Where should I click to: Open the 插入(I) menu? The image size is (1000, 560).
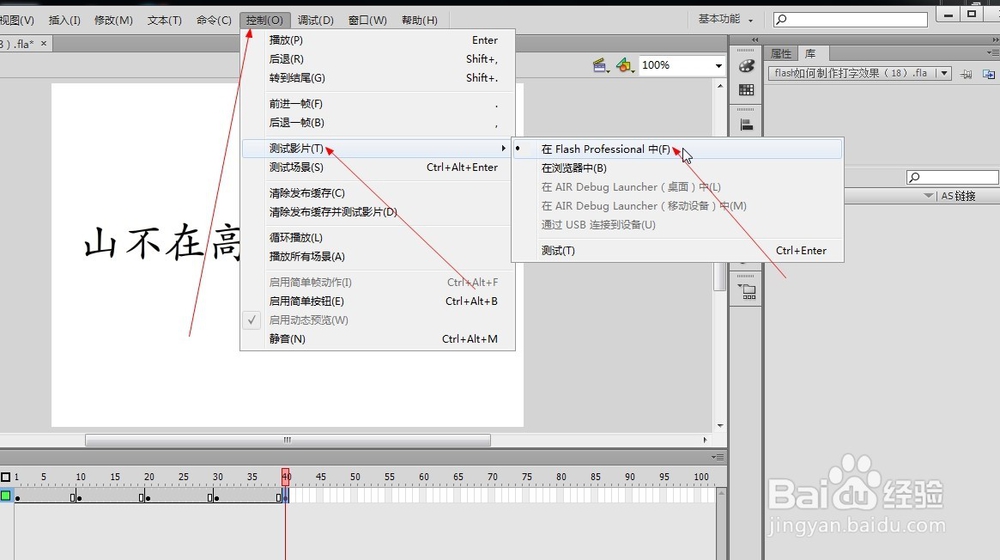click(64, 20)
